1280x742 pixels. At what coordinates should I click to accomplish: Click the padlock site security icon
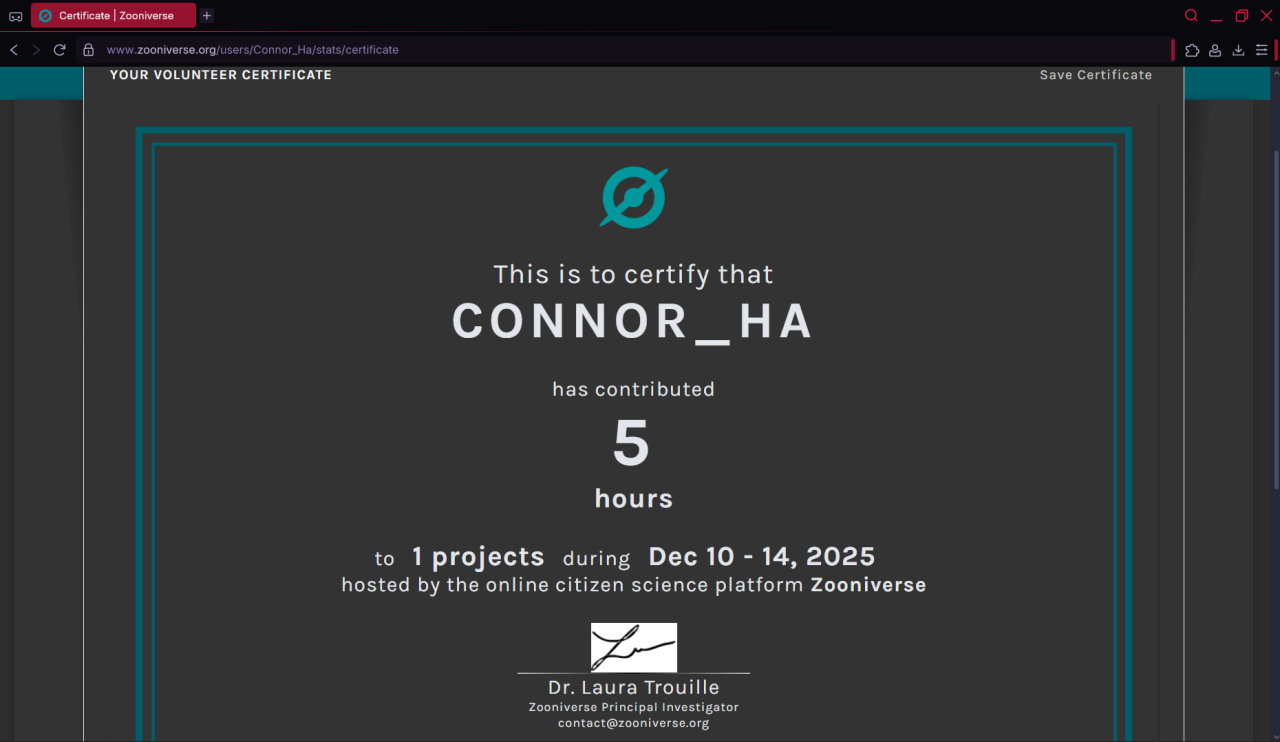pos(88,50)
